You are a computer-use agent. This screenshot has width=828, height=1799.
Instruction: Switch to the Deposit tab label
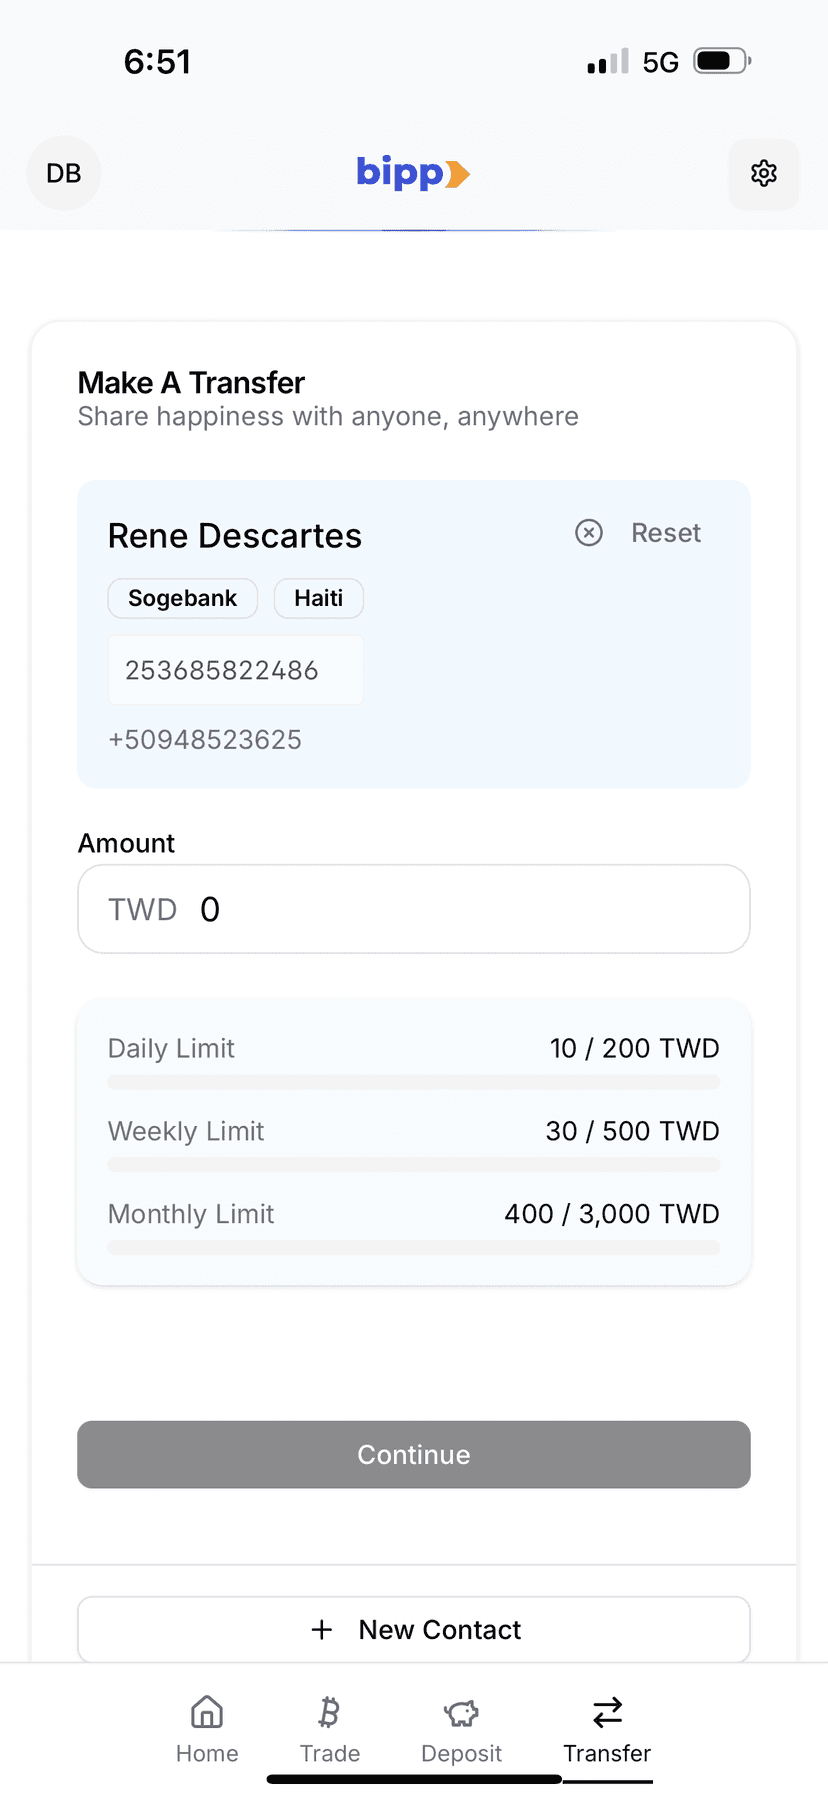461,1754
